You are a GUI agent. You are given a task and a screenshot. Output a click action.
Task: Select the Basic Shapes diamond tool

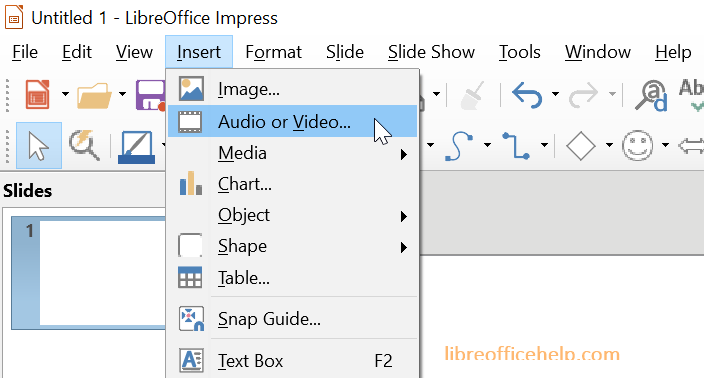coord(581,145)
